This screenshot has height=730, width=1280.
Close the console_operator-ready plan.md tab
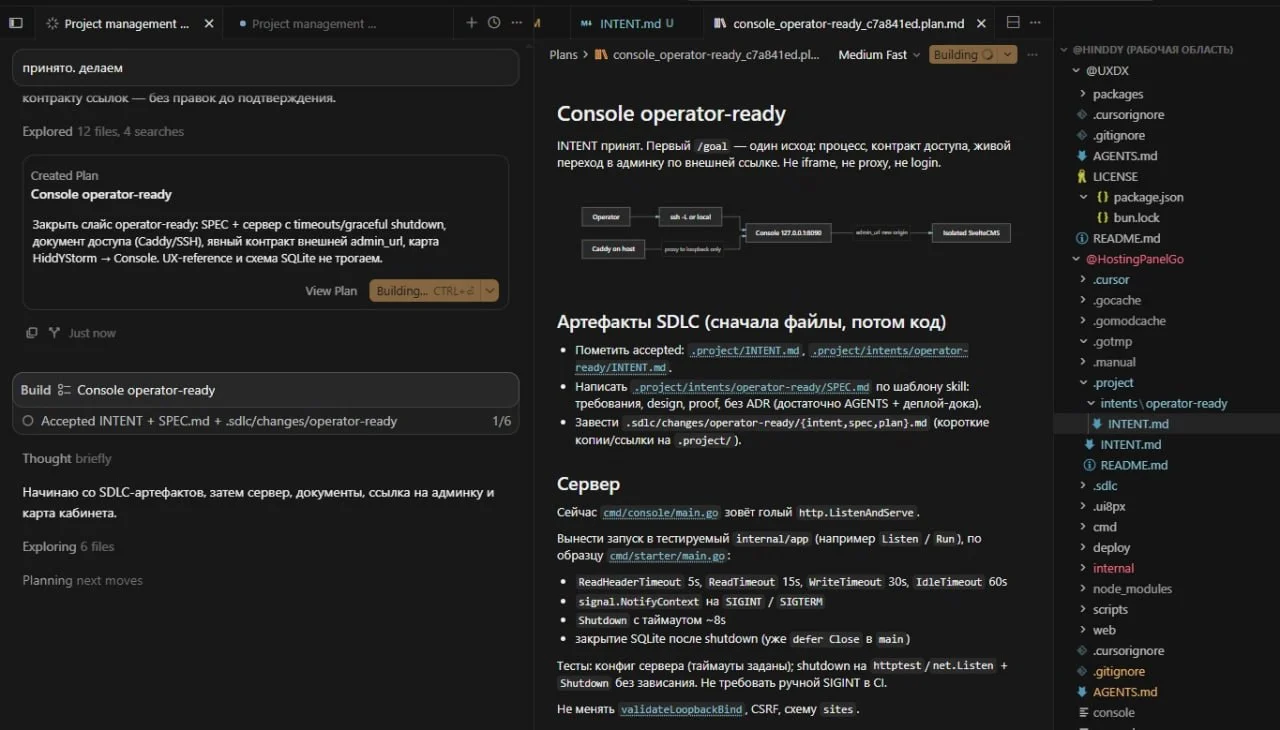click(981, 23)
